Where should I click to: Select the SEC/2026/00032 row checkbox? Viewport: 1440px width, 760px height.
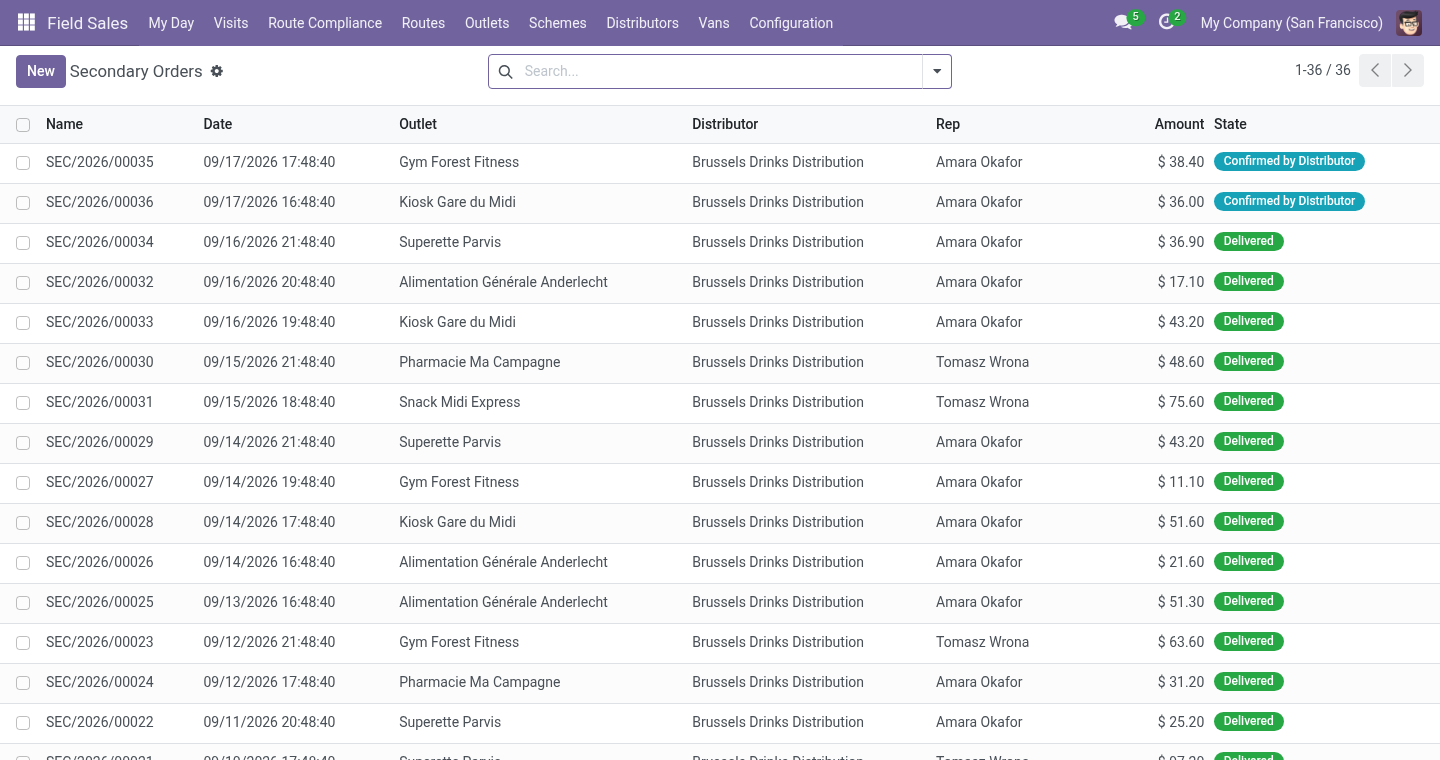click(23, 283)
